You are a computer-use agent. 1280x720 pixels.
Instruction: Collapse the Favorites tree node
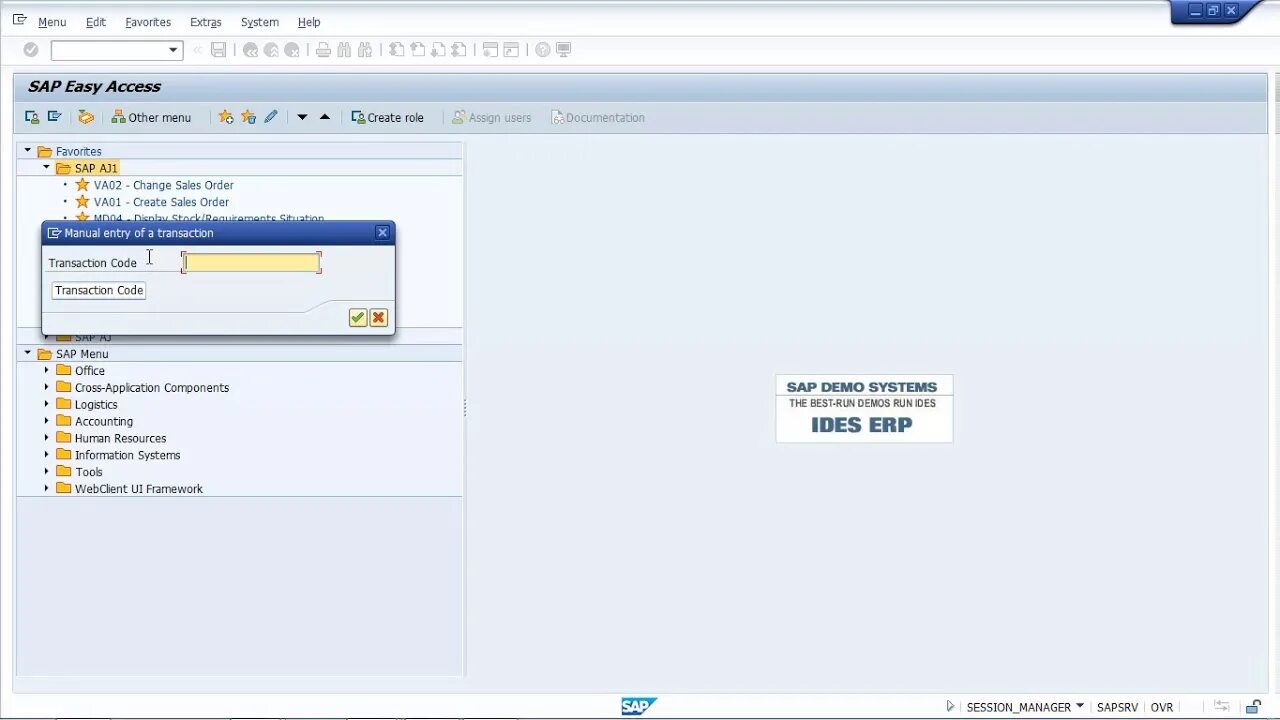pos(28,151)
